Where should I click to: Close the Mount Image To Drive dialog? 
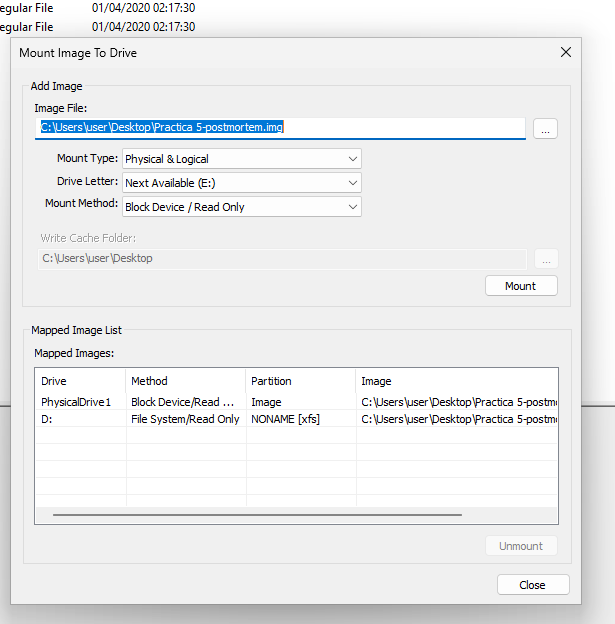point(566,52)
